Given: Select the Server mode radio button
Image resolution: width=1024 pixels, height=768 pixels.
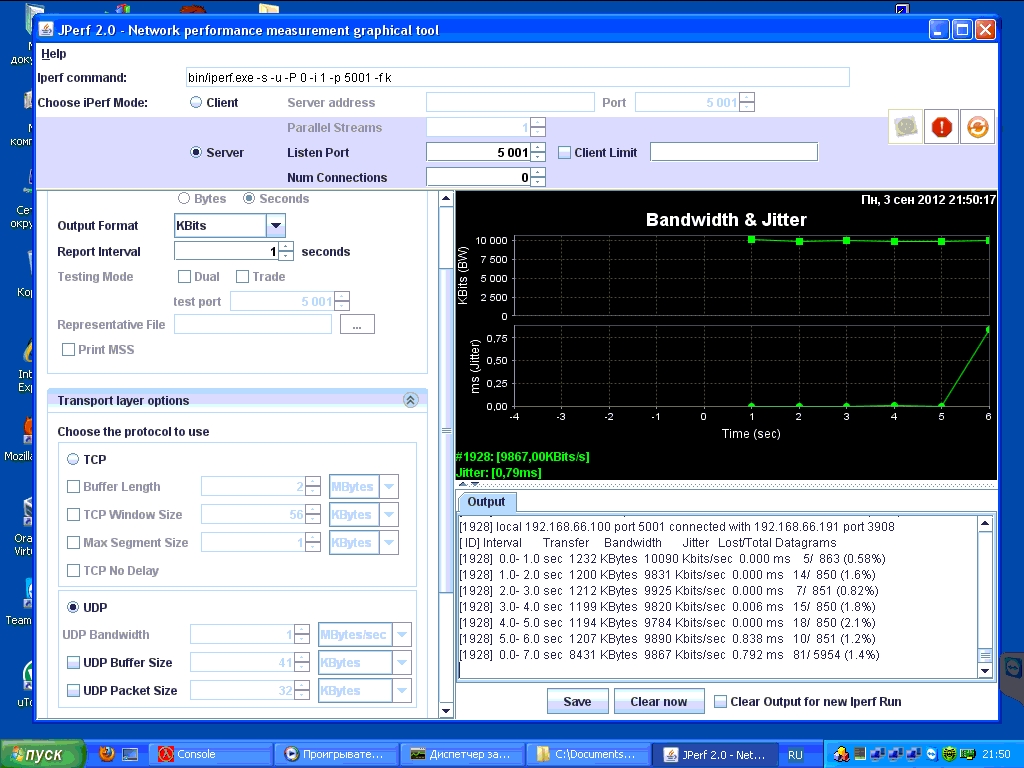Looking at the screenshot, I should click(x=196, y=152).
